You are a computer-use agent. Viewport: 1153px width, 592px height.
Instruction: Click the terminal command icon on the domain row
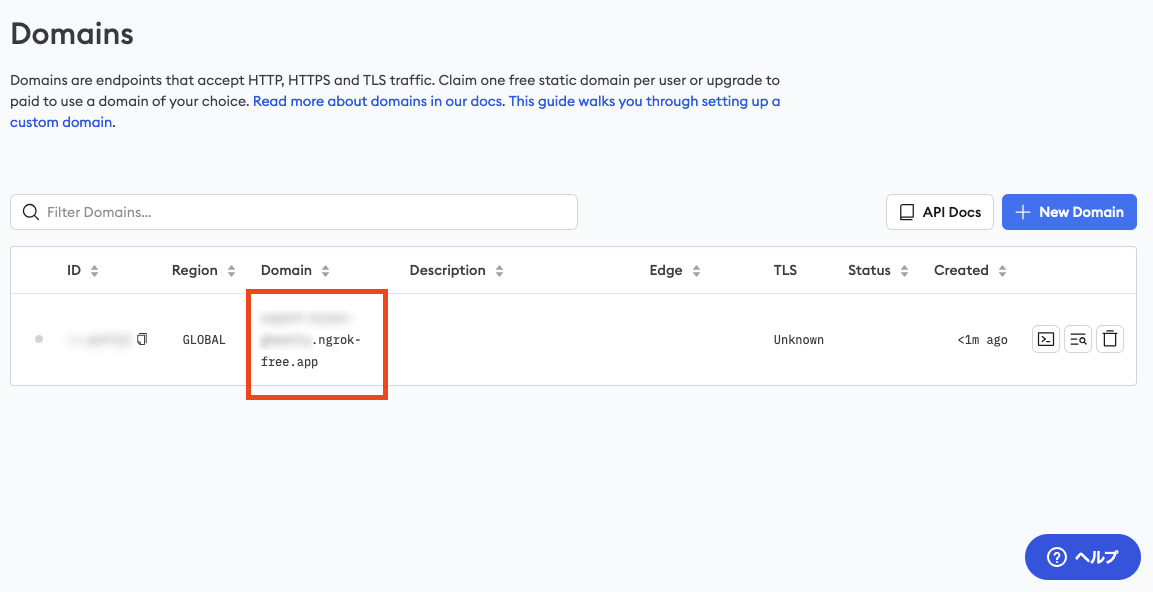pos(1045,339)
